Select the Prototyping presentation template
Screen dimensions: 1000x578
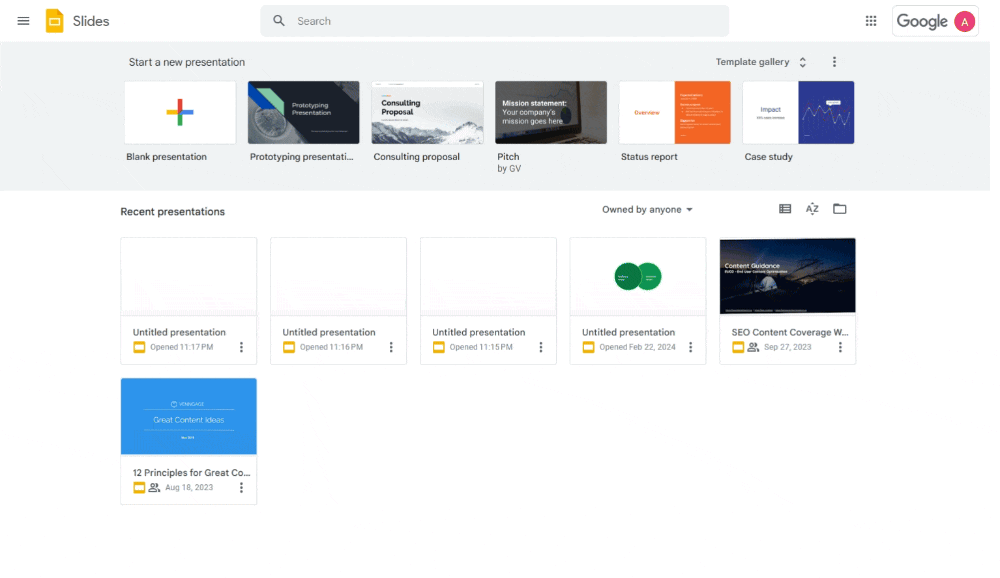(x=304, y=112)
